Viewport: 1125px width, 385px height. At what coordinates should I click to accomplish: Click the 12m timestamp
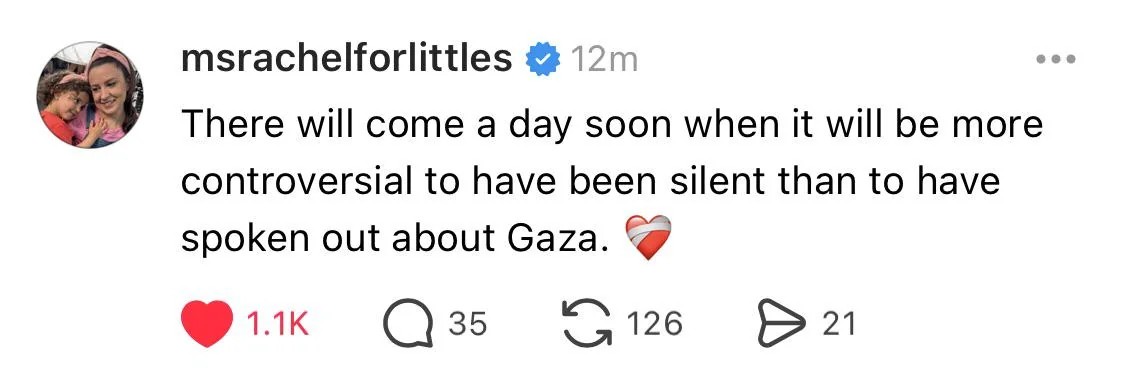coord(604,60)
